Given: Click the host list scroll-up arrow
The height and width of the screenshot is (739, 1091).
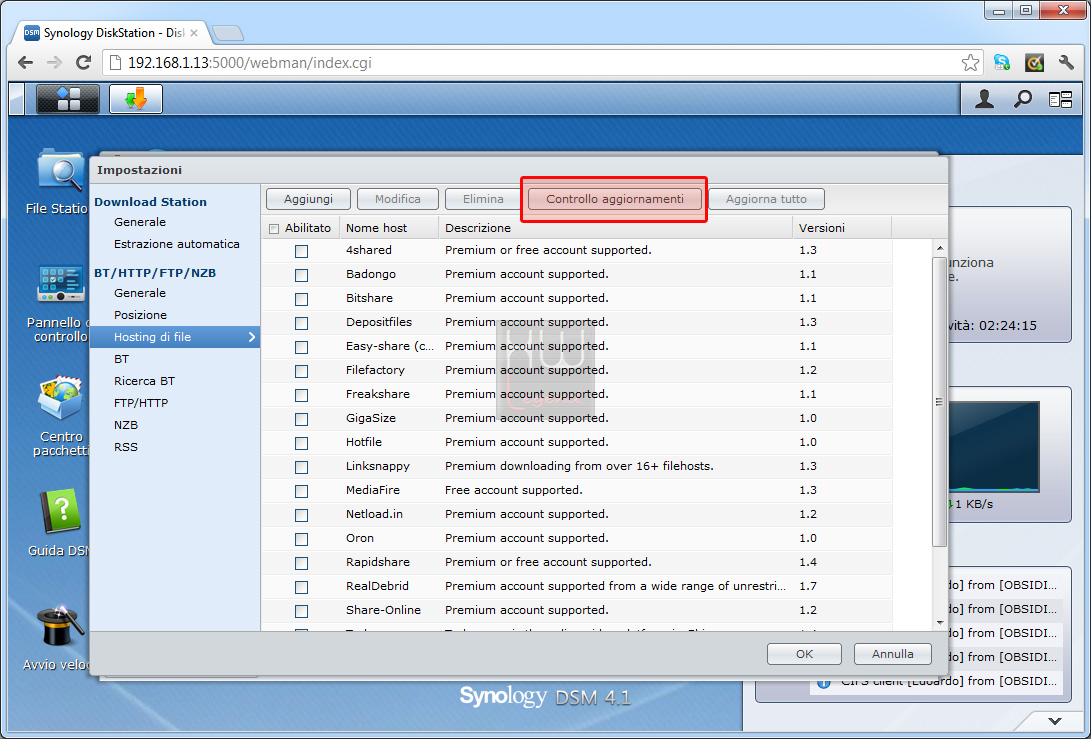Looking at the screenshot, I should coord(940,248).
